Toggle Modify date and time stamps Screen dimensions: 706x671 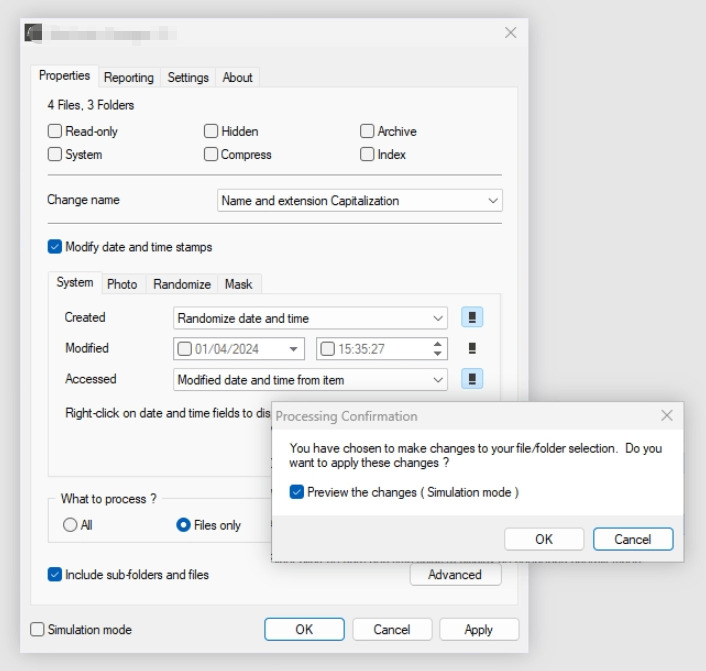click(x=55, y=247)
